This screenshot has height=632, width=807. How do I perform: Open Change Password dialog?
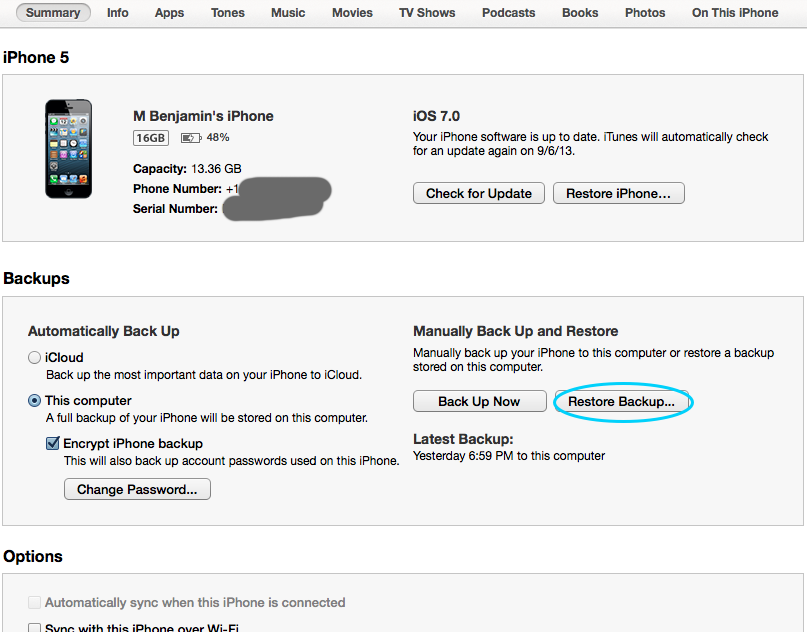coord(137,489)
